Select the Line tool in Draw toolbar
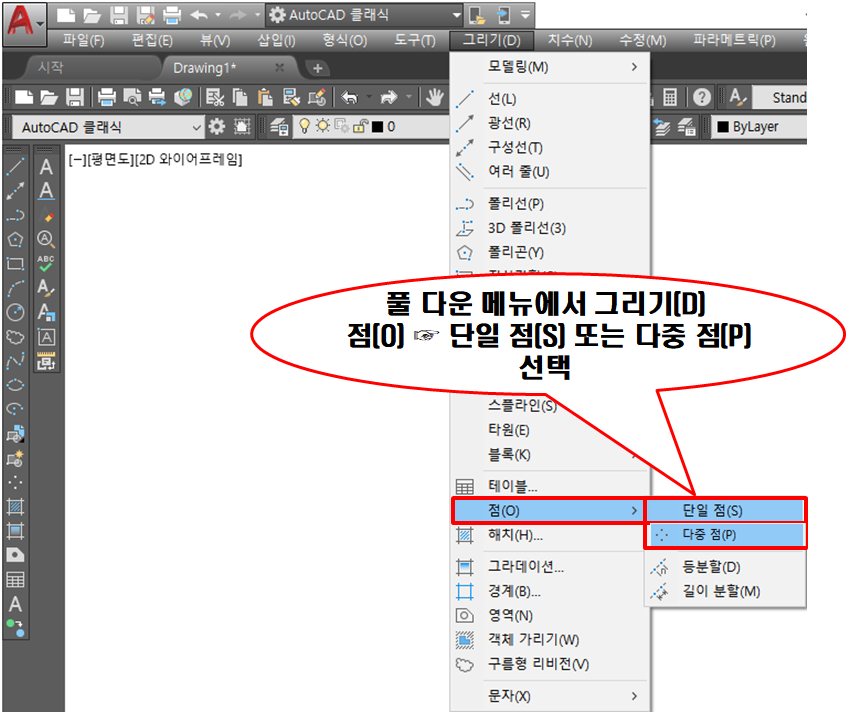This screenshot has height=717, width=852. tap(15, 167)
